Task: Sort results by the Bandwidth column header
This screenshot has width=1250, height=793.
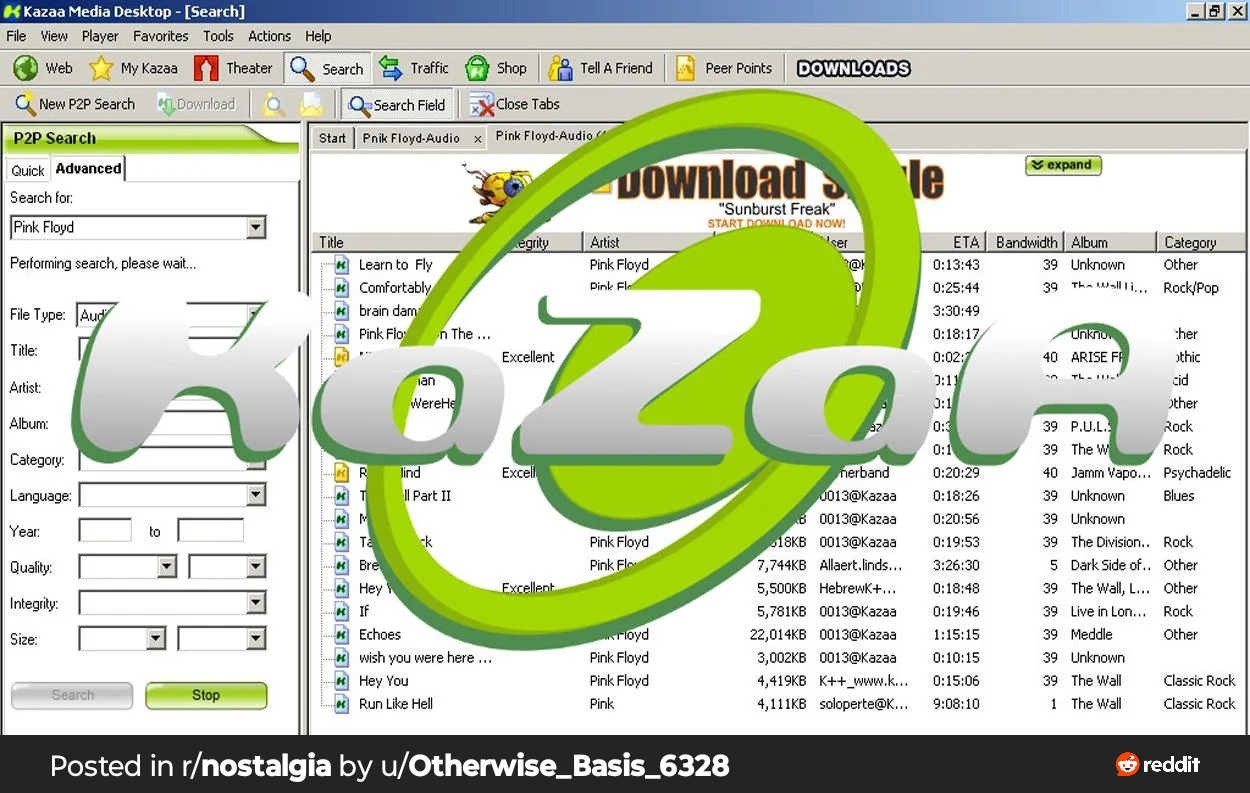Action: pyautogui.click(x=1026, y=242)
